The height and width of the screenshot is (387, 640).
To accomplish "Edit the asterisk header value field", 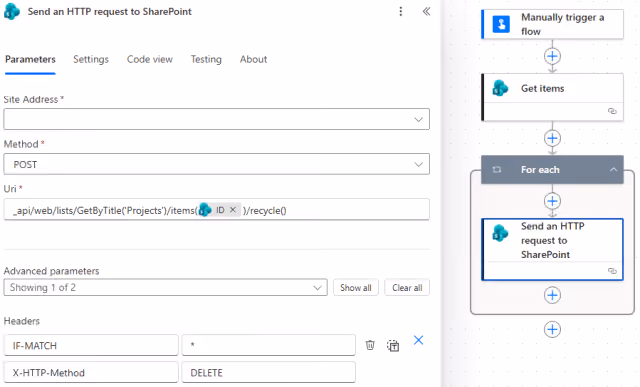I will point(268,345).
